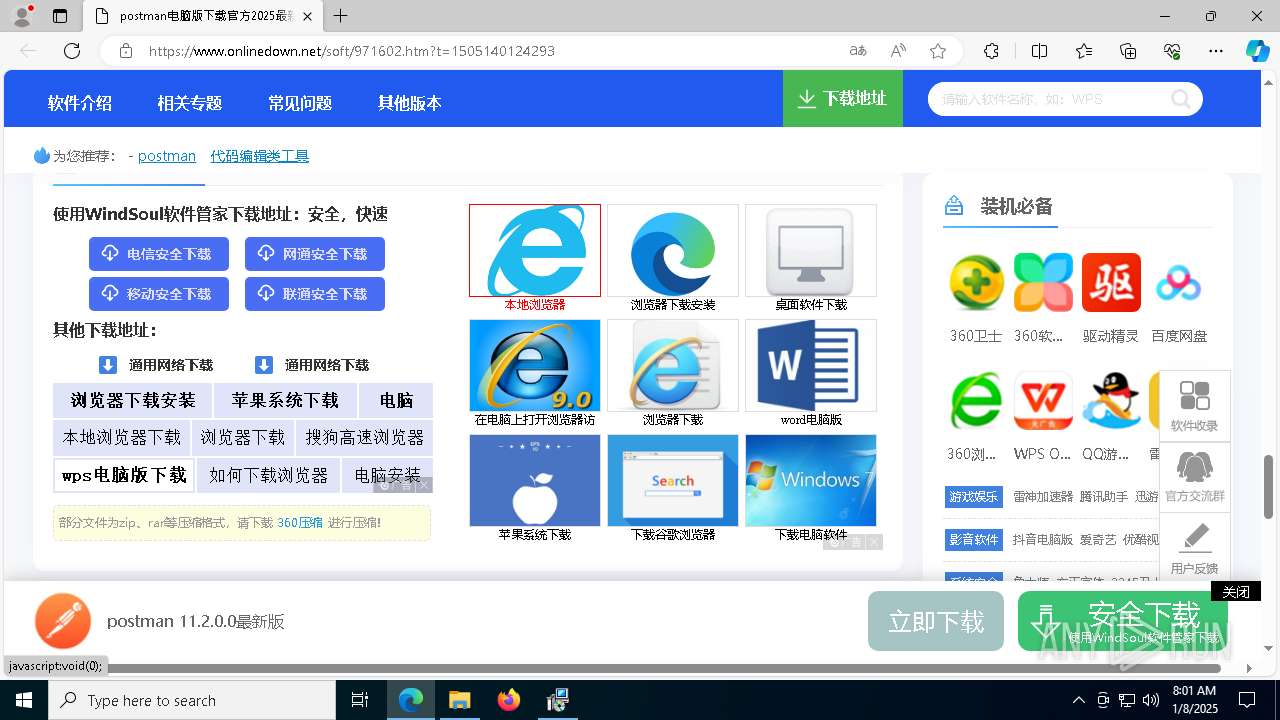Open File Explorer from the taskbar
1280x720 pixels.
(459, 700)
